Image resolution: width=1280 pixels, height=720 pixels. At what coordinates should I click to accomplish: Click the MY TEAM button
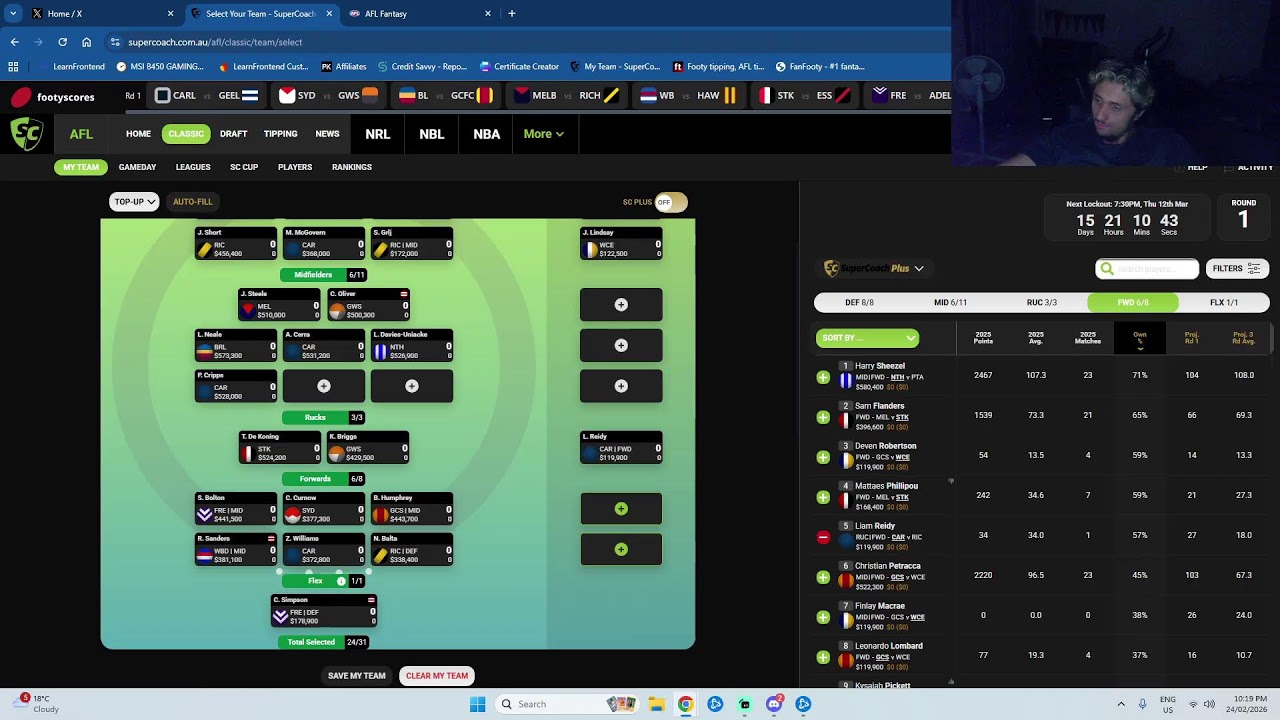[81, 167]
